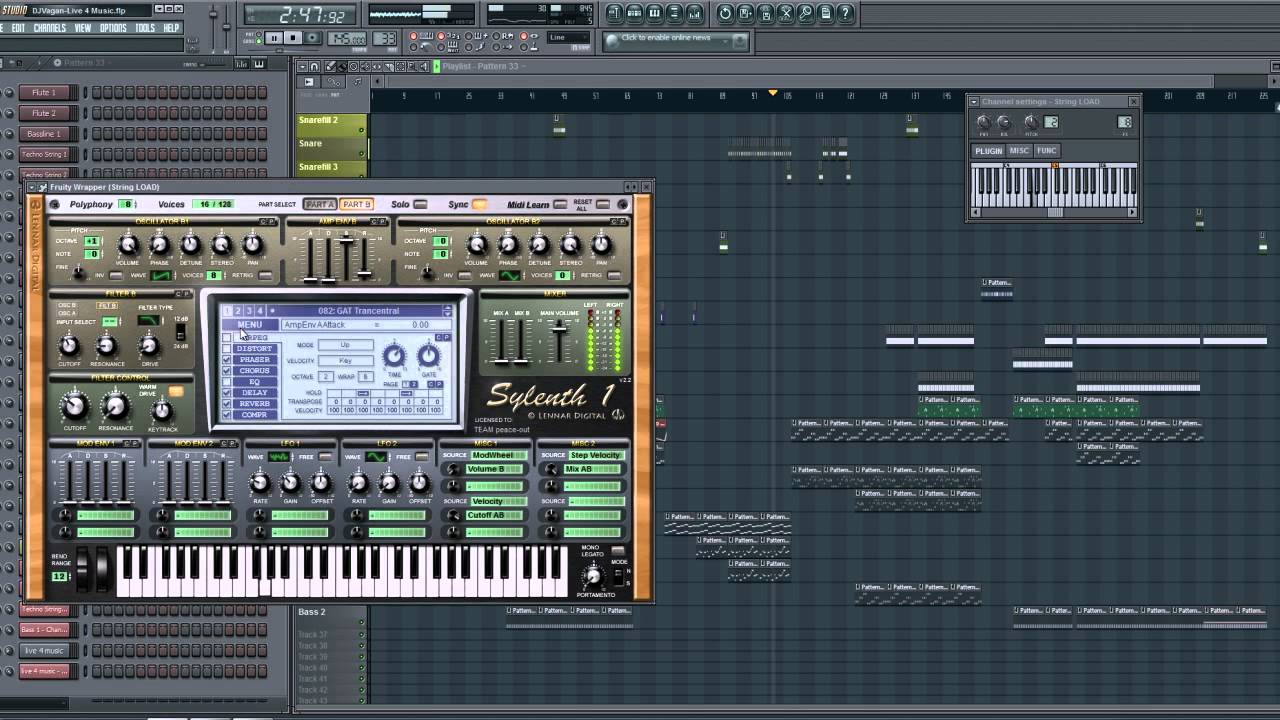Click the Reset All button in Sylenth
The height and width of the screenshot is (720, 1280).
click(x=603, y=204)
